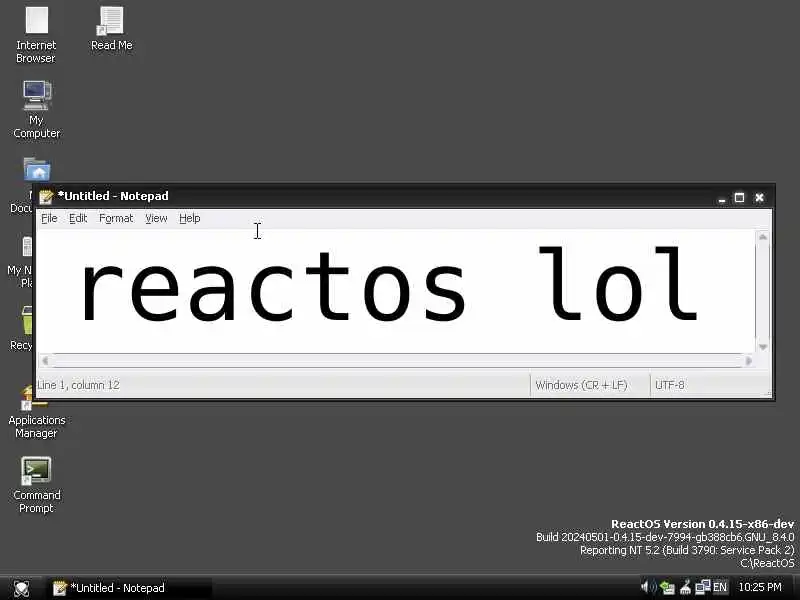800x600 pixels.
Task: Open the Help menu in Notepad
Action: (x=190, y=218)
